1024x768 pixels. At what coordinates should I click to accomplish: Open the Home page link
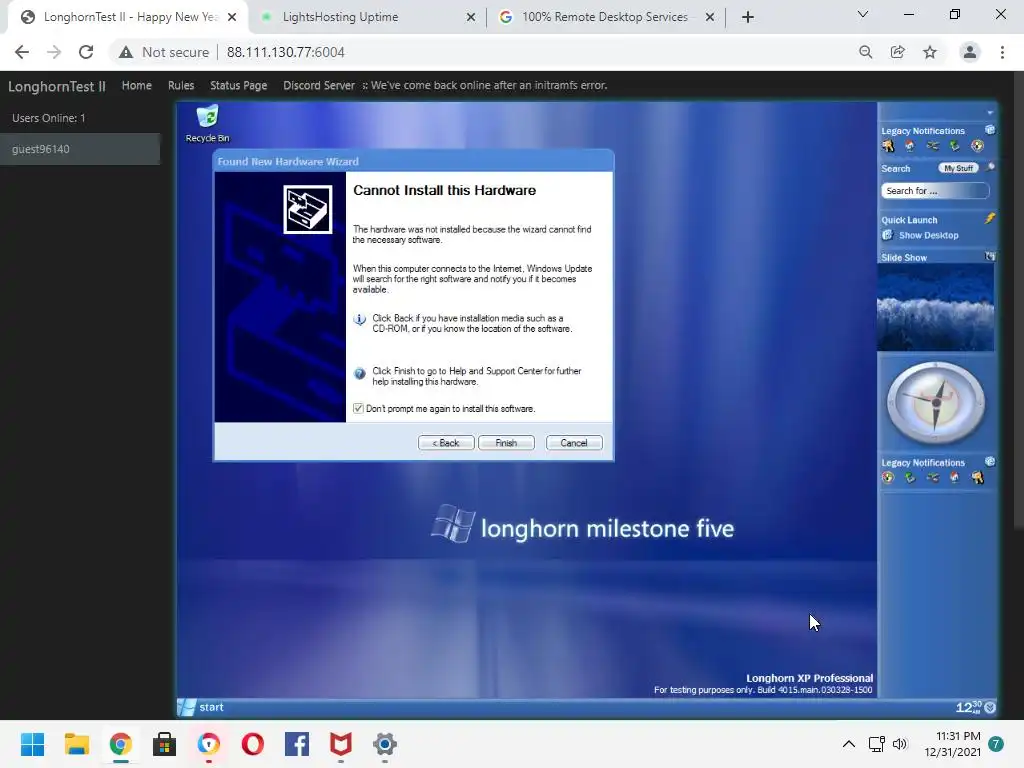coord(136,86)
